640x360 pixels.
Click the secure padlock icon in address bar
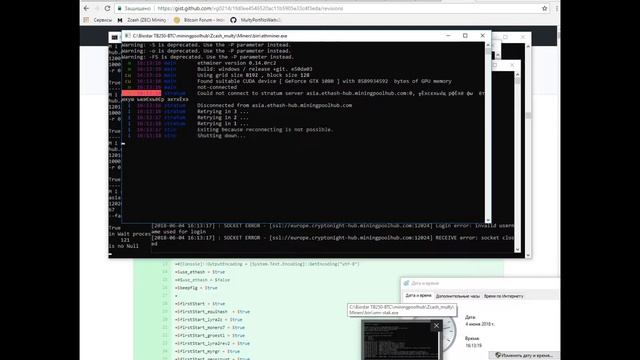click(x=119, y=8)
